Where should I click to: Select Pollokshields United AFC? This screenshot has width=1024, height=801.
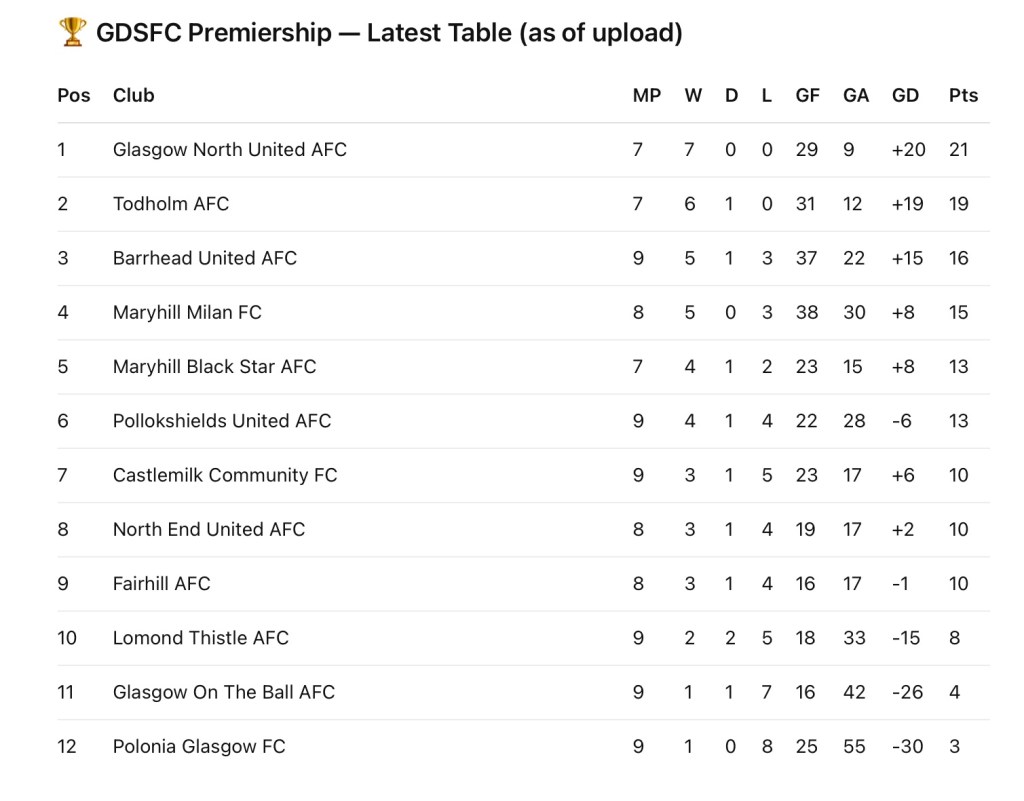pyautogui.click(x=221, y=421)
